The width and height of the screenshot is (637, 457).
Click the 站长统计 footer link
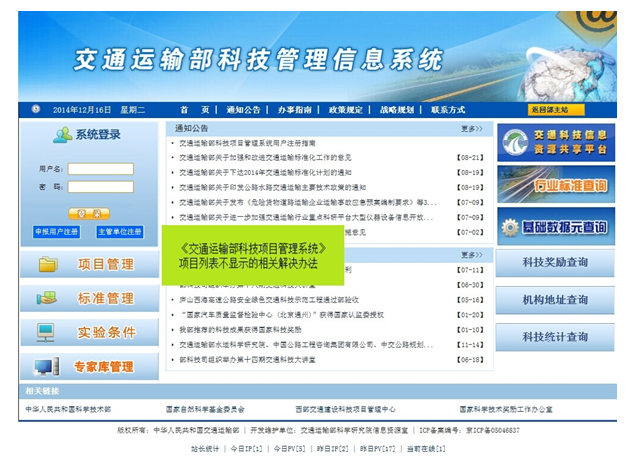(205, 449)
